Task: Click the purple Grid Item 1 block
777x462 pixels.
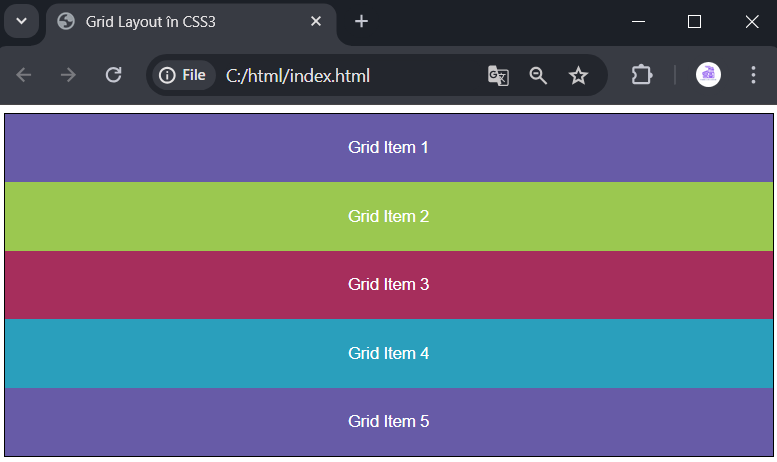Action: click(388, 148)
